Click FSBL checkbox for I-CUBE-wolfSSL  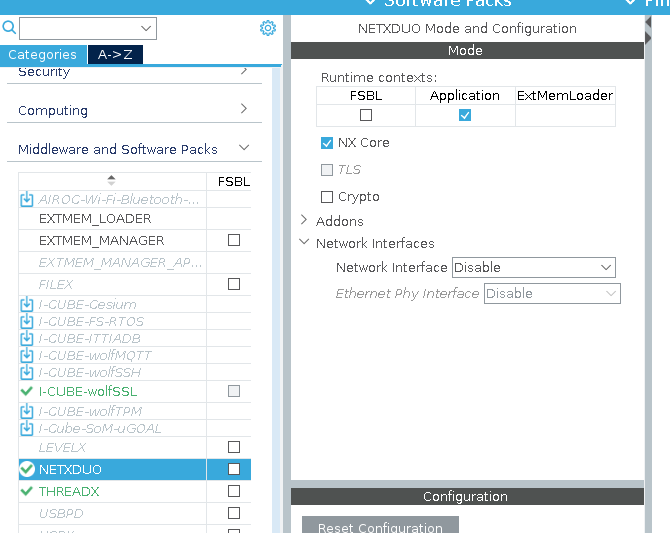coord(234,391)
